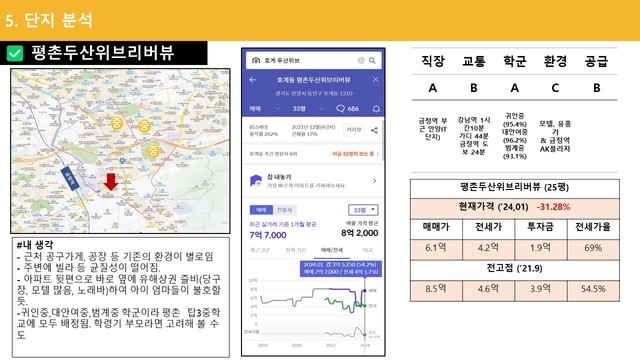640x360 pixels.
Task: Click the -31.28% red percentage
Action: tap(553, 207)
